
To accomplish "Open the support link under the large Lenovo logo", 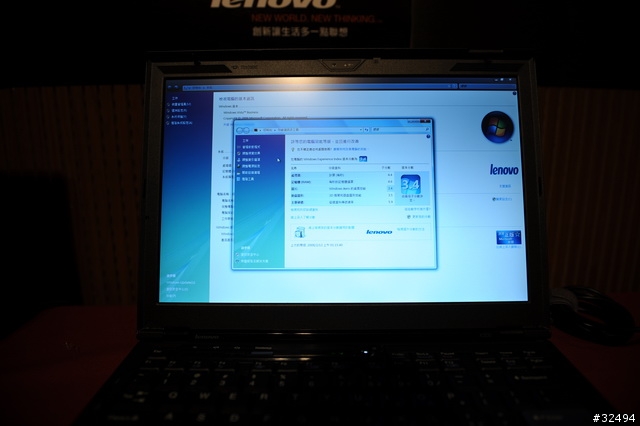I will tap(505, 186).
